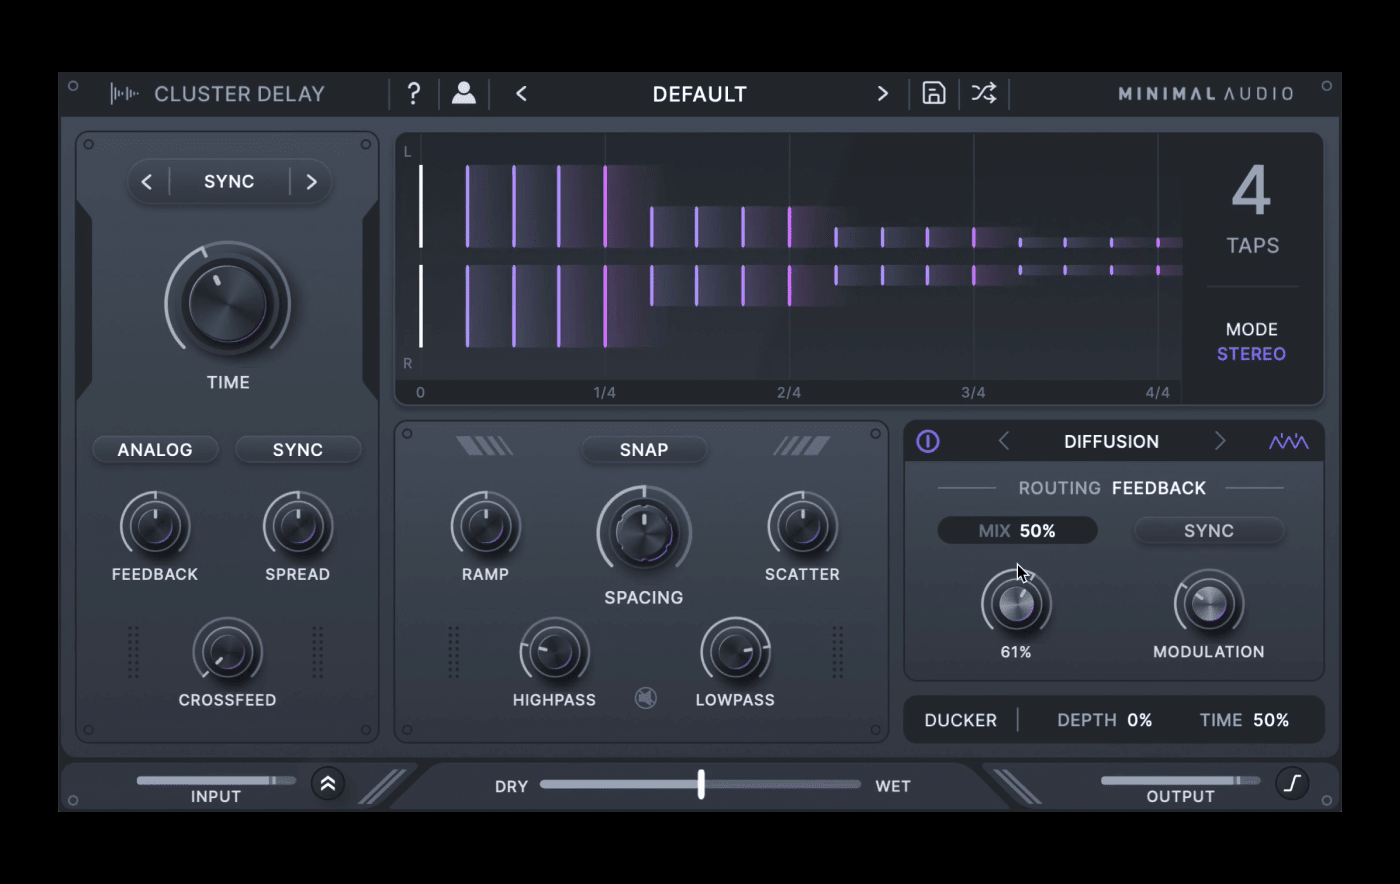Click the RAMP knob
1400x884 pixels.
click(x=485, y=526)
